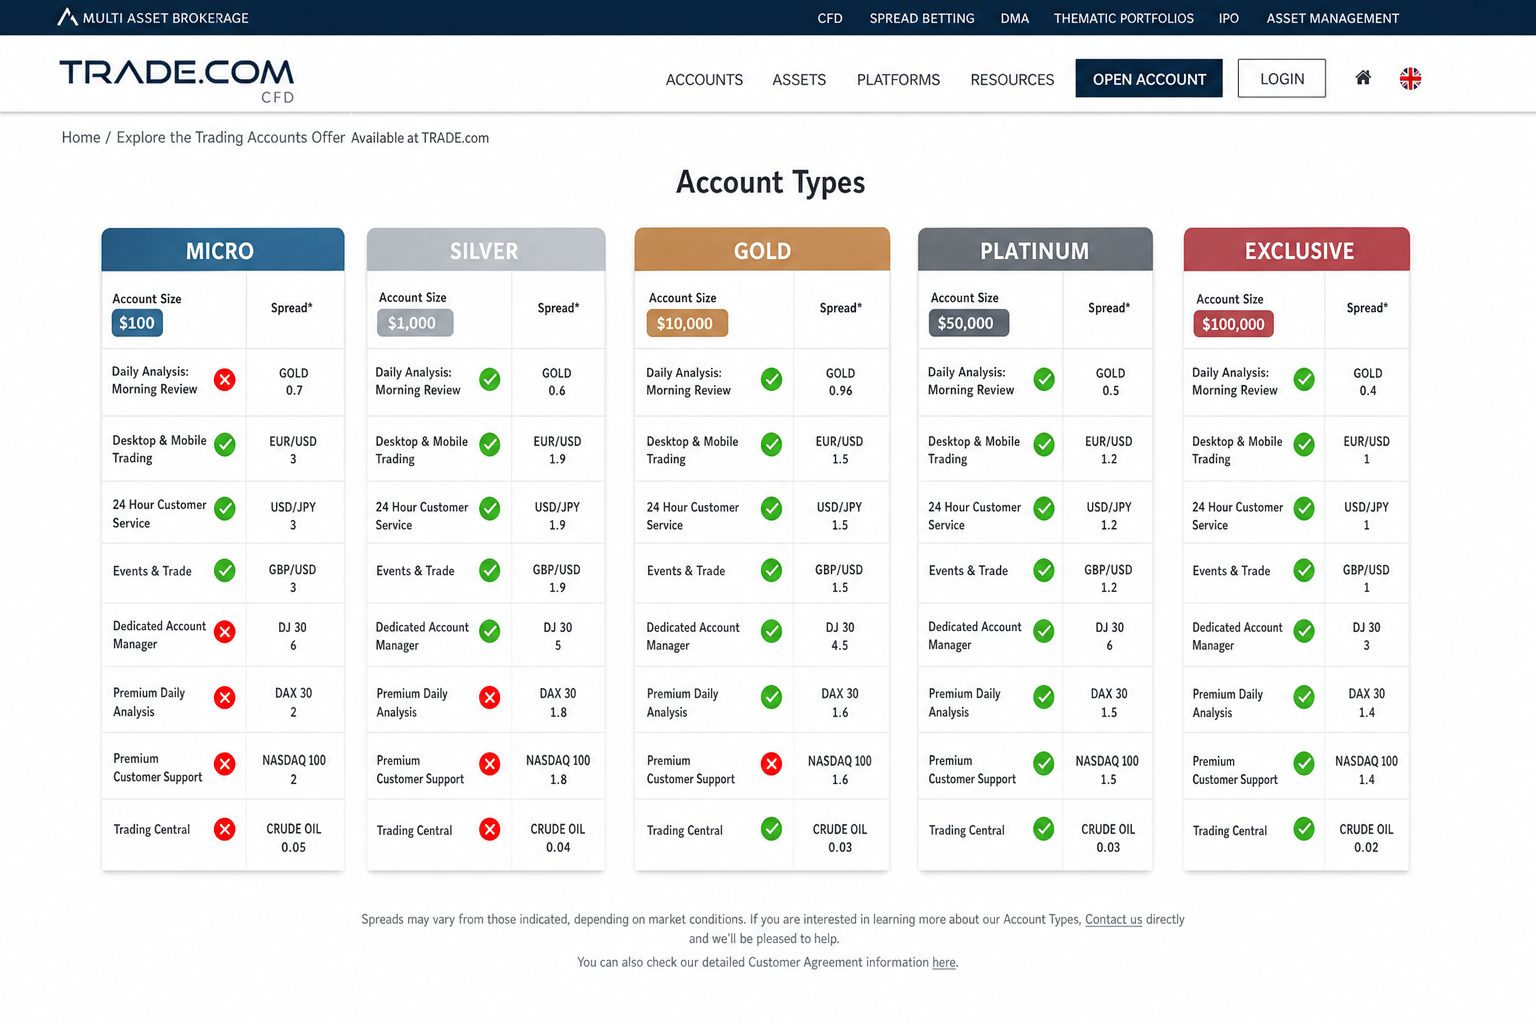The height and width of the screenshot is (1024, 1536).
Task: Open the Customer Agreement 'here' link
Action: point(944,962)
